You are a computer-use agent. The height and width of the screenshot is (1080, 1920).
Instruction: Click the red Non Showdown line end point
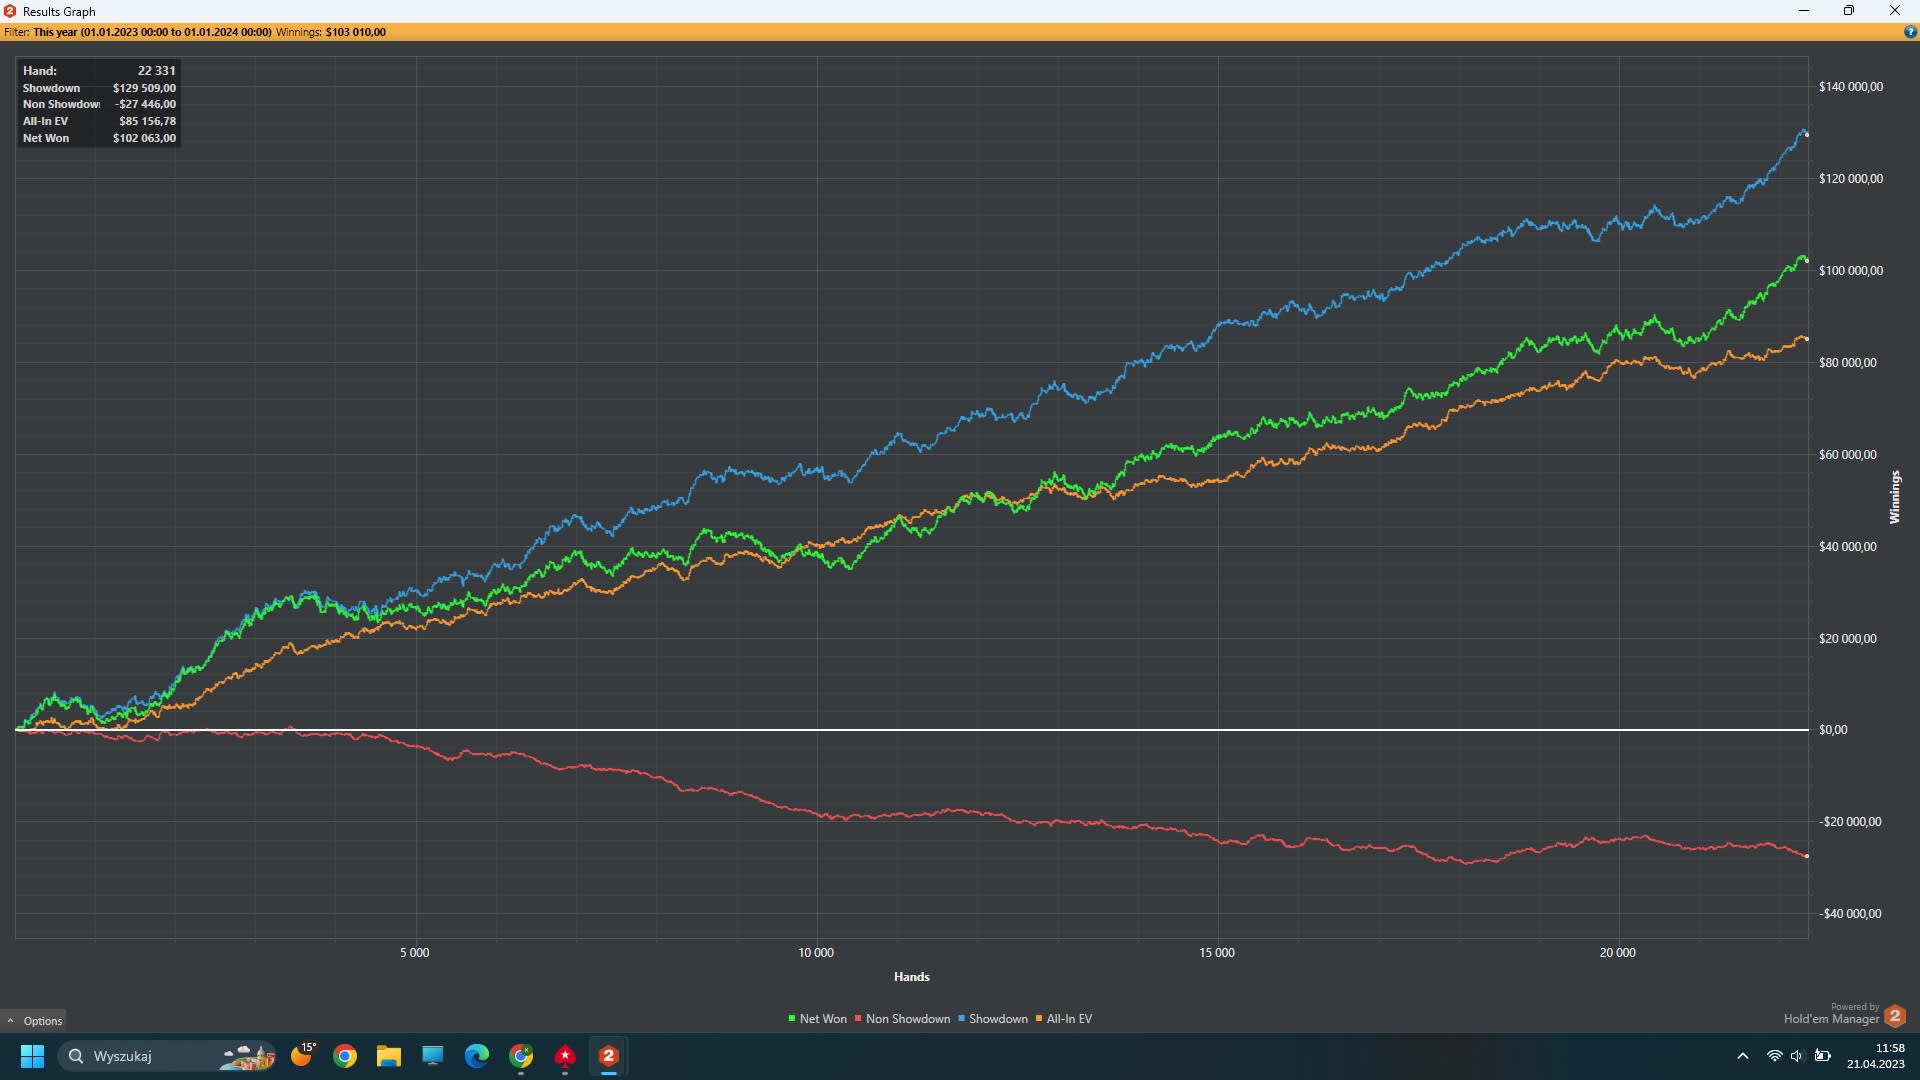[x=1807, y=856]
